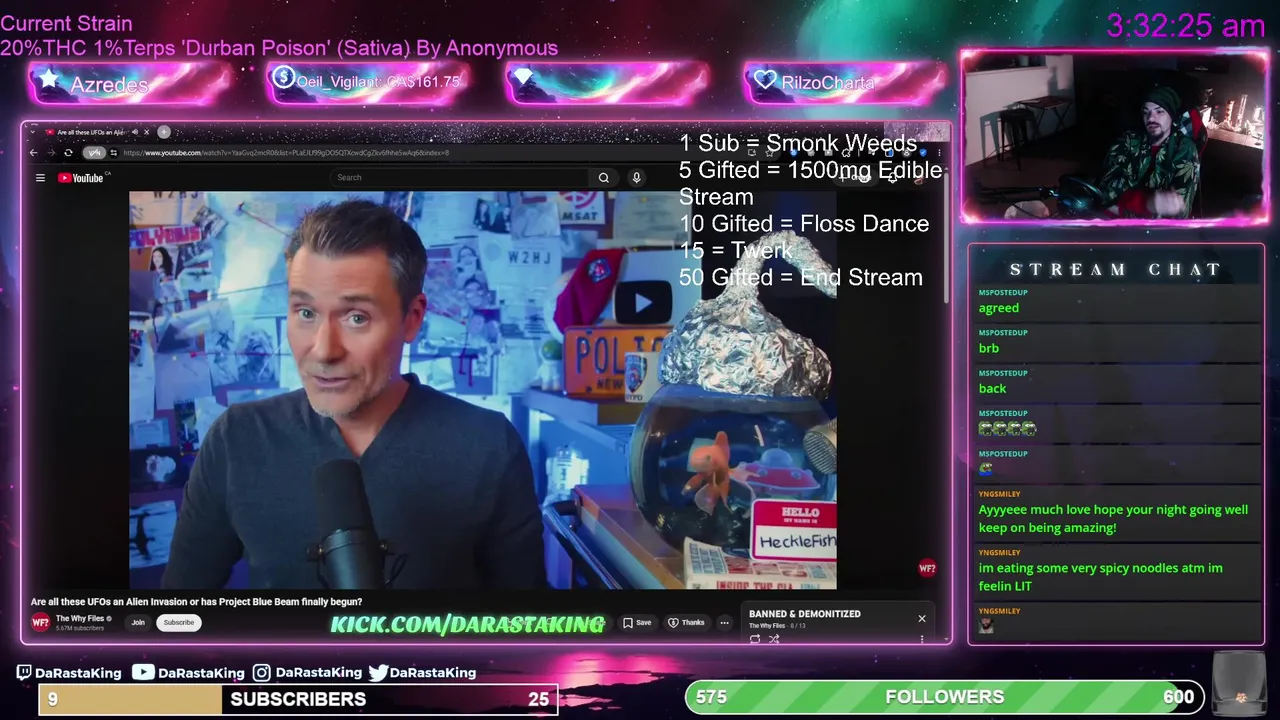Click the play button on the video

click(x=642, y=303)
